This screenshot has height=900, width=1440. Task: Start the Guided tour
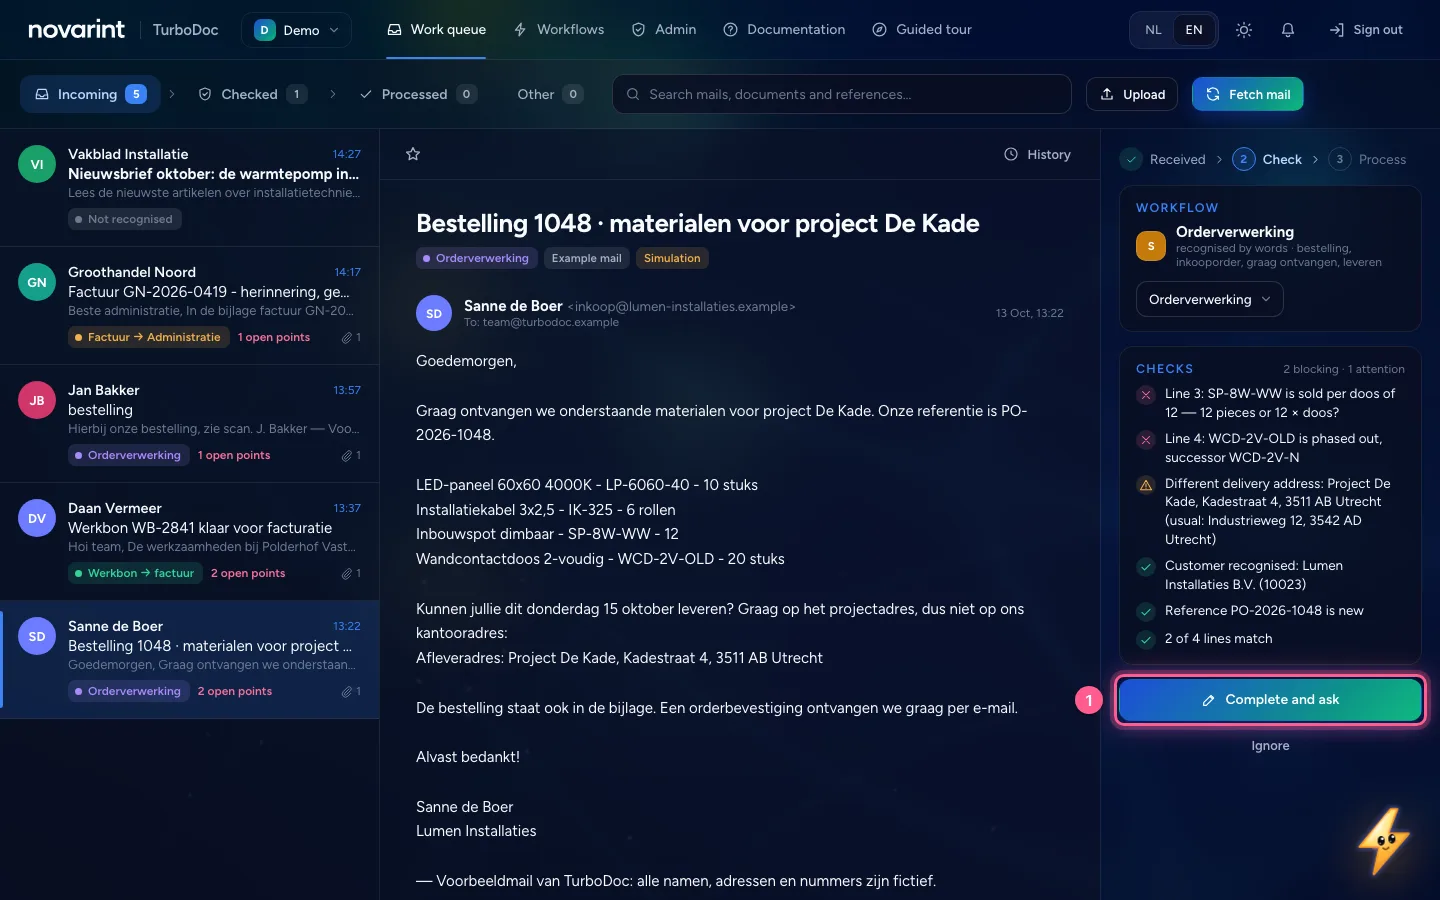(x=922, y=30)
